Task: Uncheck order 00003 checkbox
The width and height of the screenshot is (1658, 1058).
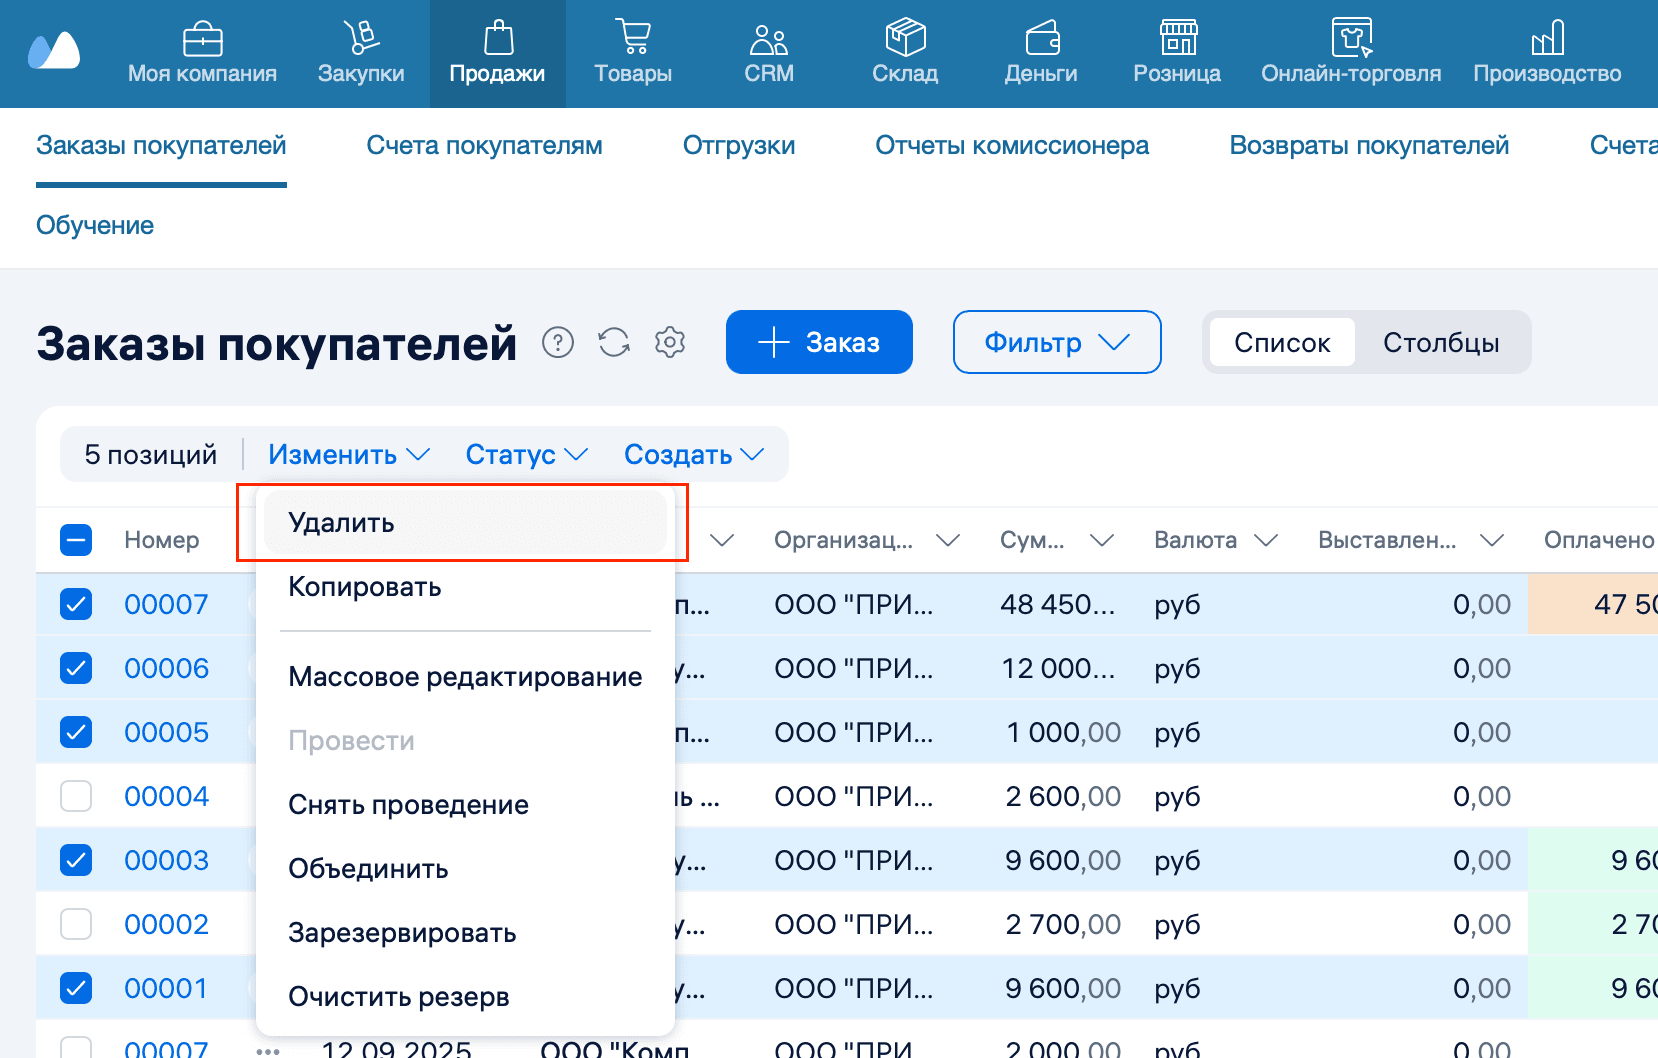Action: coord(76,860)
